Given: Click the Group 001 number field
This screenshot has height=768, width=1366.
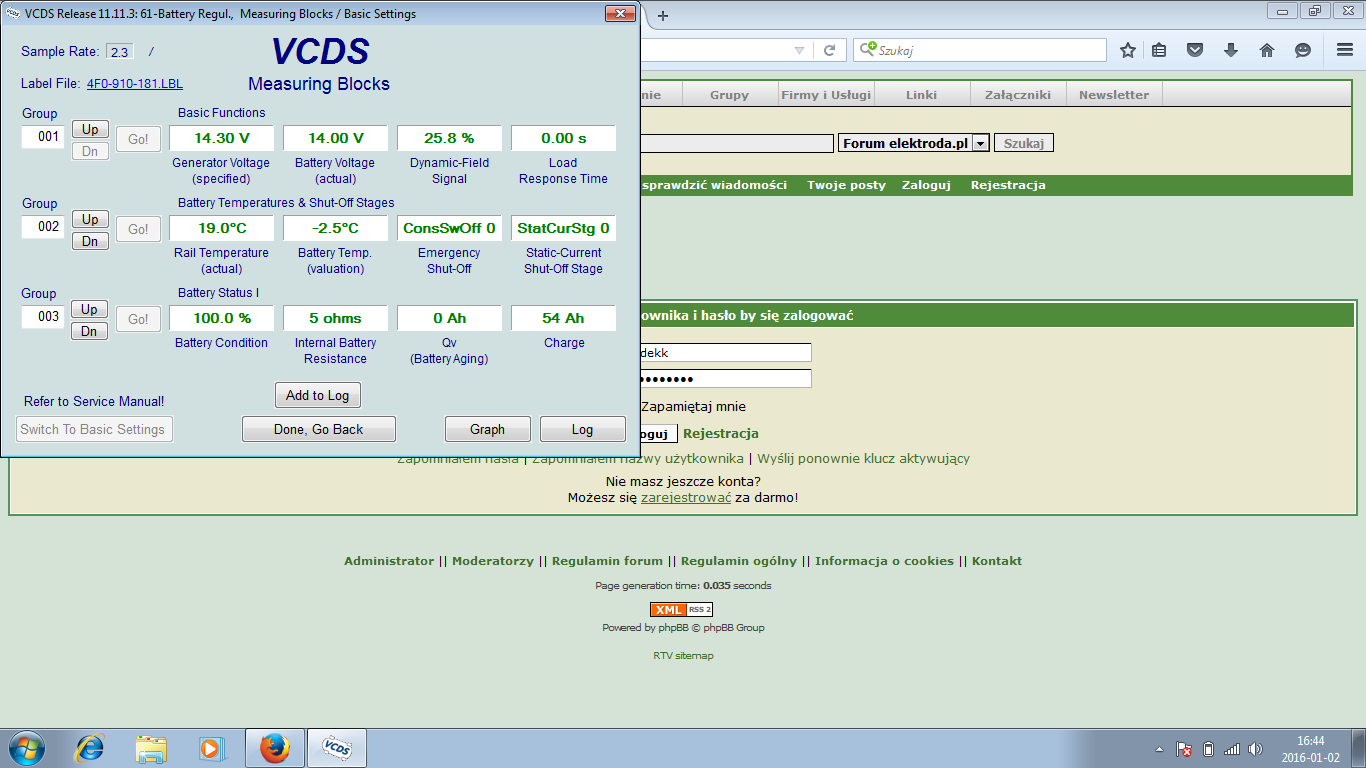Looking at the screenshot, I should click(43, 137).
